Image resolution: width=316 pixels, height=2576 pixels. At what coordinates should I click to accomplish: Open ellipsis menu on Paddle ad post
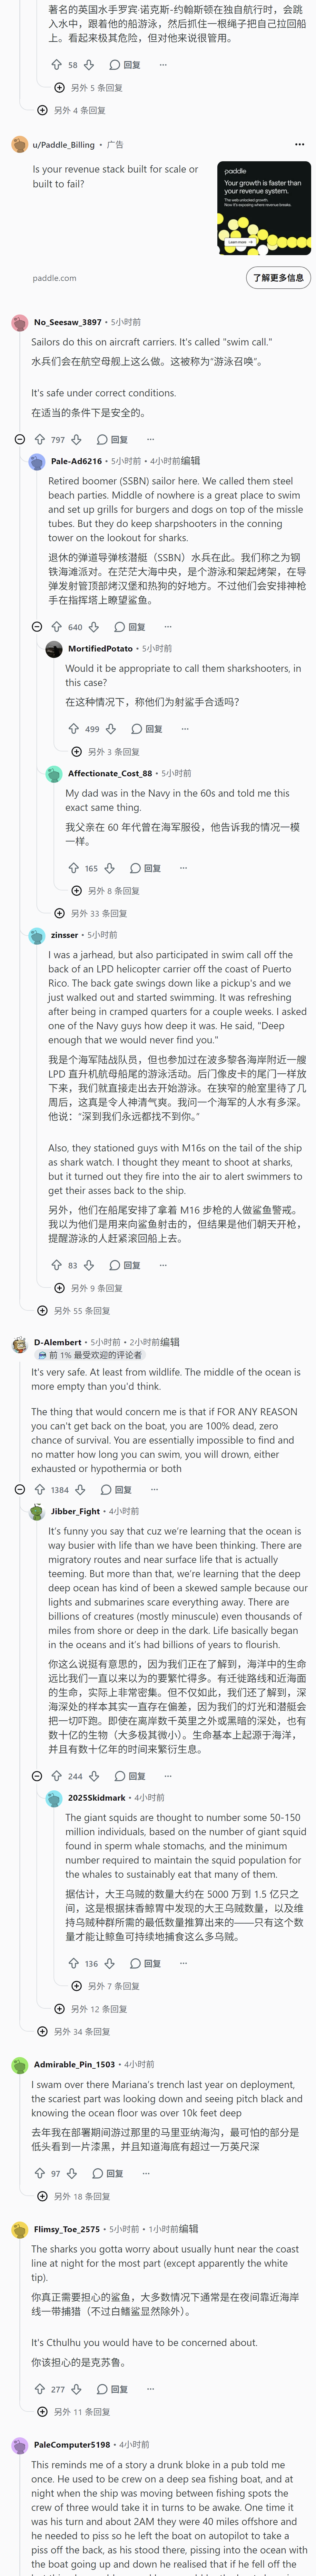299,144
